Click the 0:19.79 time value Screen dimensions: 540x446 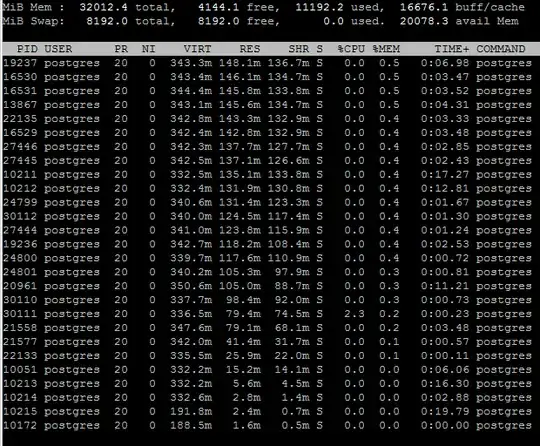pos(445,411)
